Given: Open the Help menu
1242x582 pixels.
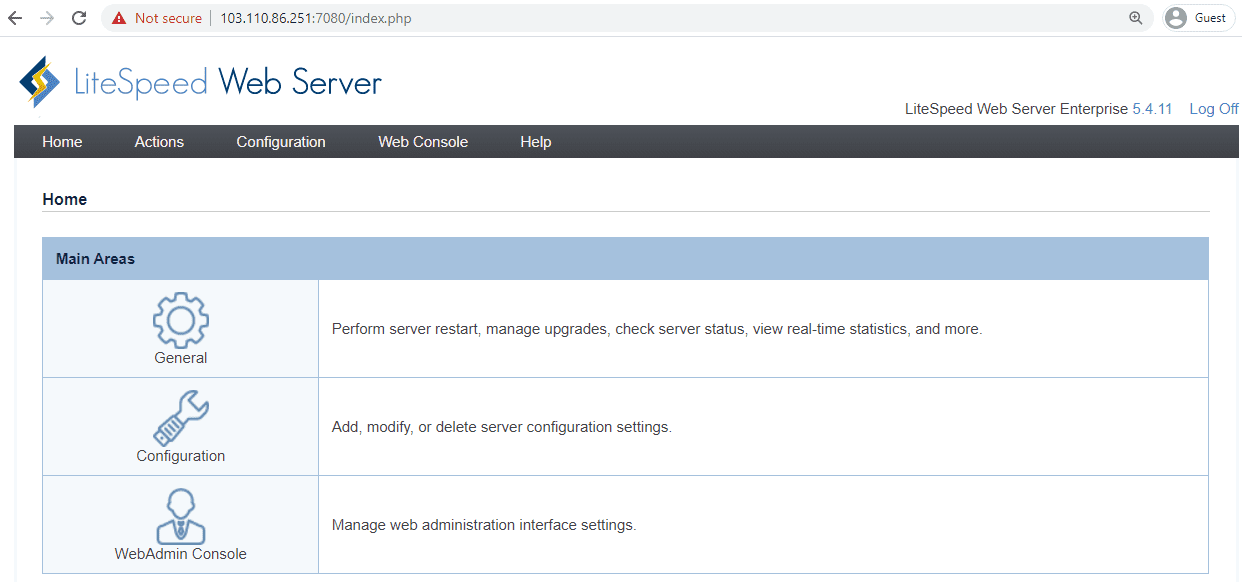Looking at the screenshot, I should pos(536,141).
